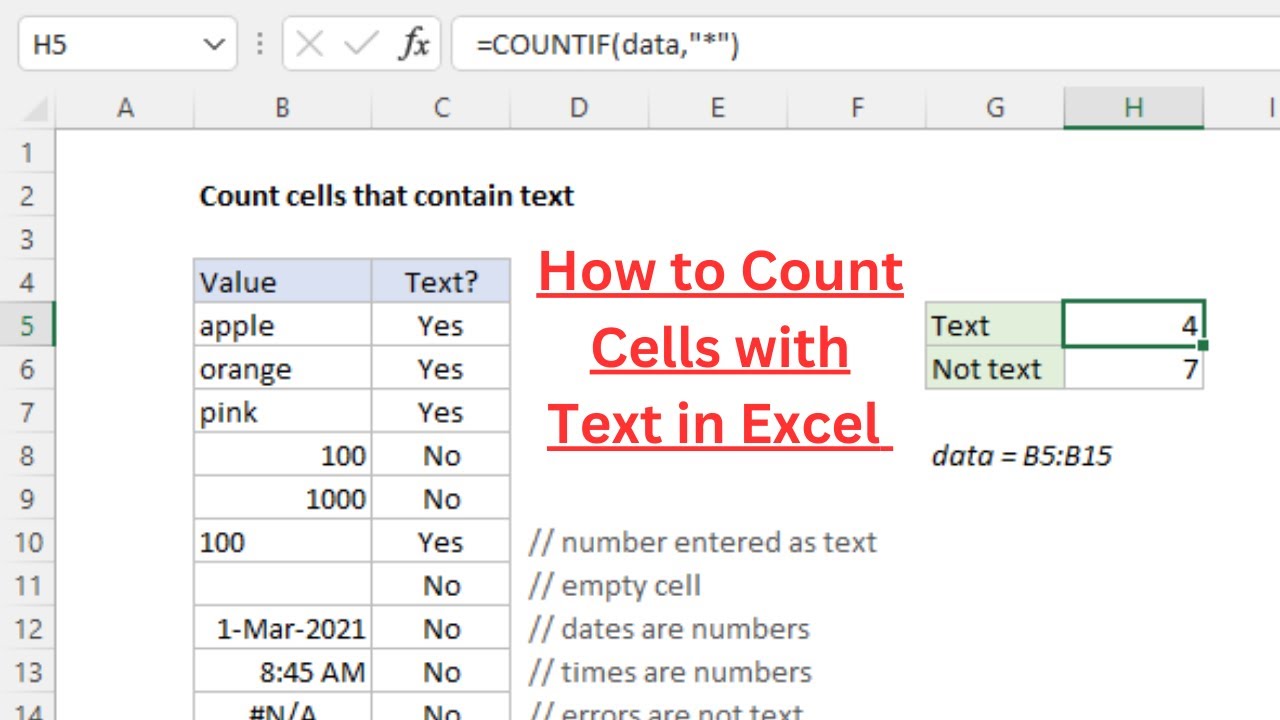Click the fill handle on cell H5
The height and width of the screenshot is (720, 1280).
click(1203, 346)
